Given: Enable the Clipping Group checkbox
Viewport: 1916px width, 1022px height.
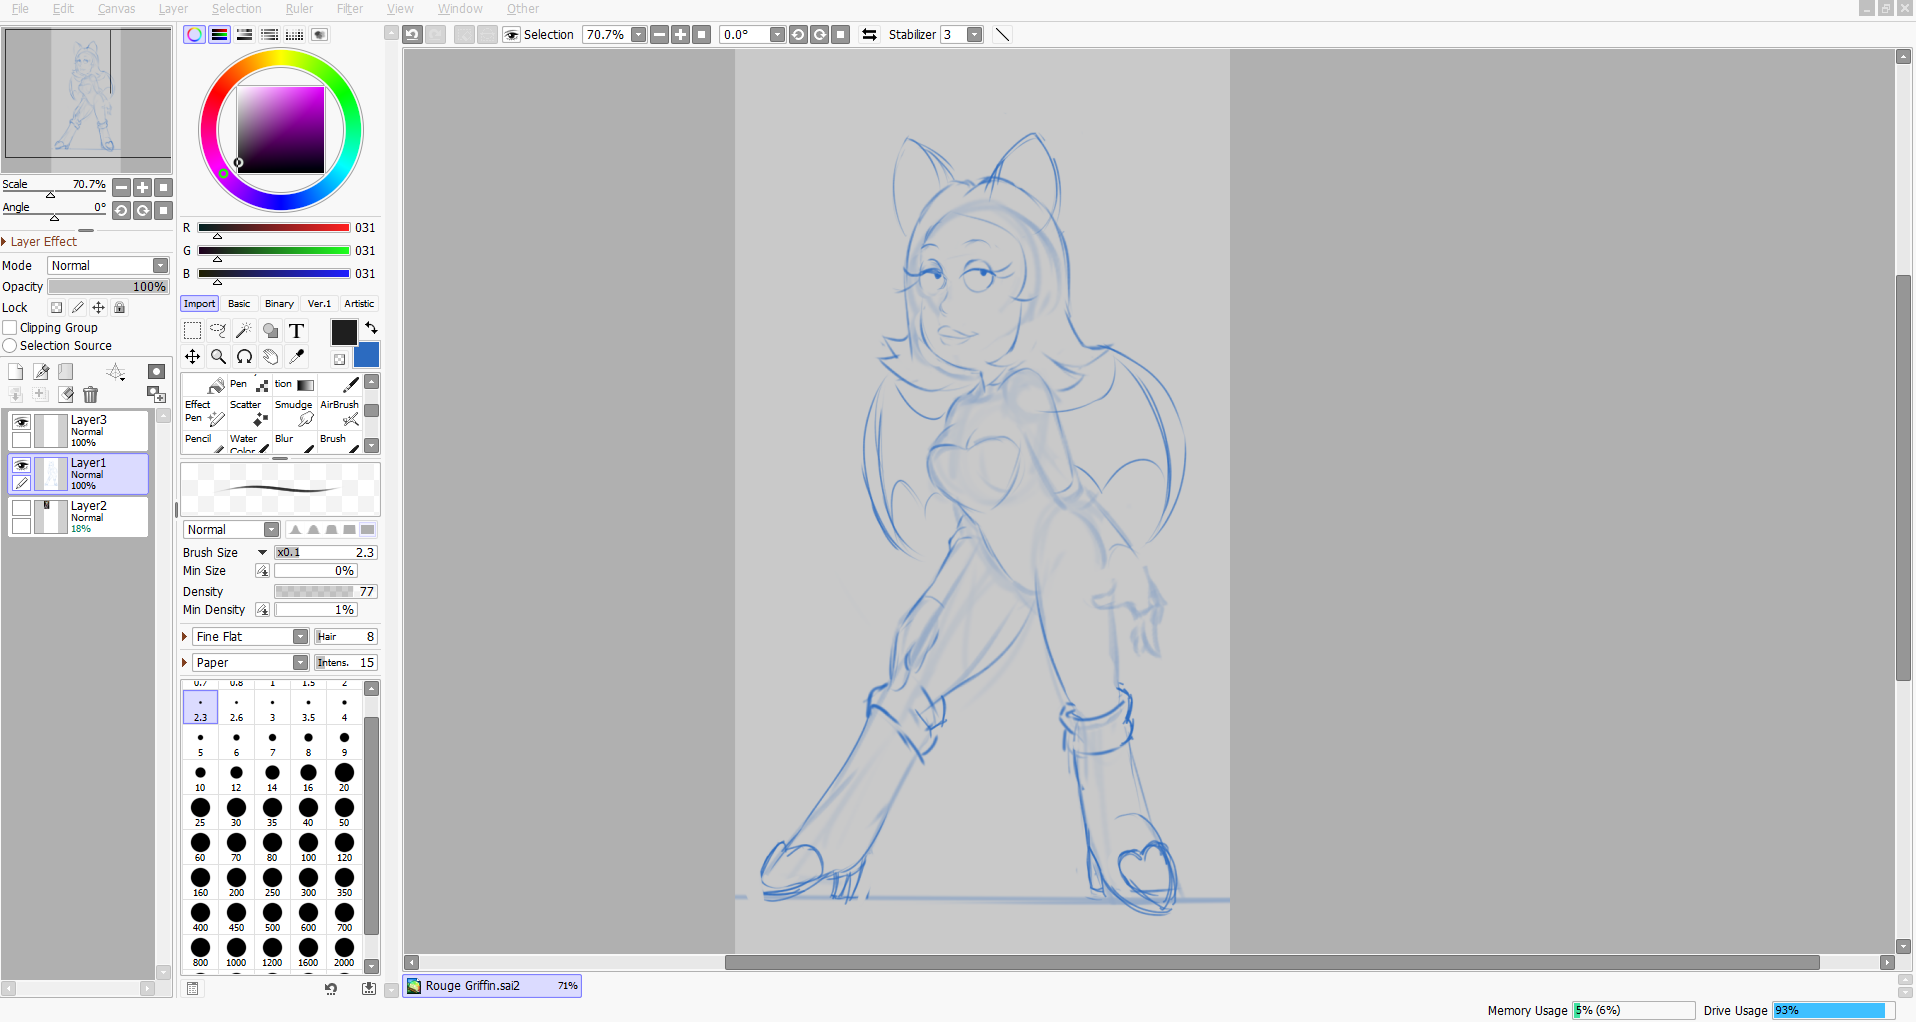Looking at the screenshot, I should pyautogui.click(x=10, y=328).
